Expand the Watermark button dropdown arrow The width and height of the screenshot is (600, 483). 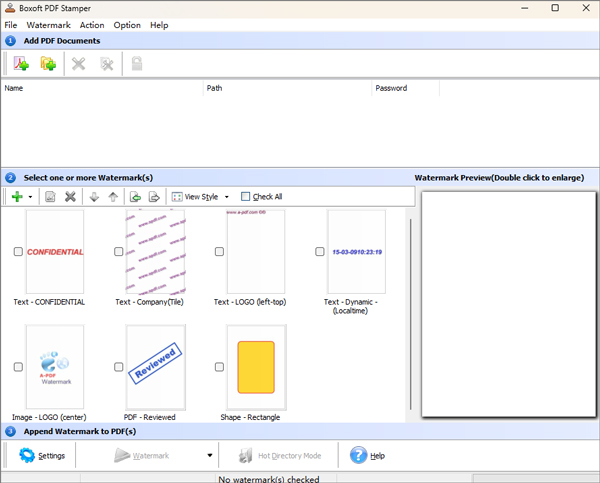click(x=210, y=456)
